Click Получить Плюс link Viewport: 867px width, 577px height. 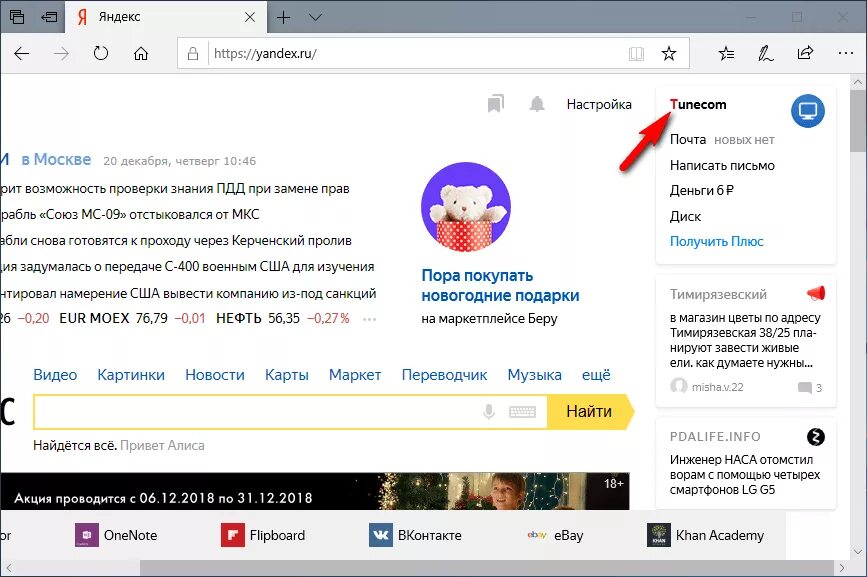click(x=717, y=242)
